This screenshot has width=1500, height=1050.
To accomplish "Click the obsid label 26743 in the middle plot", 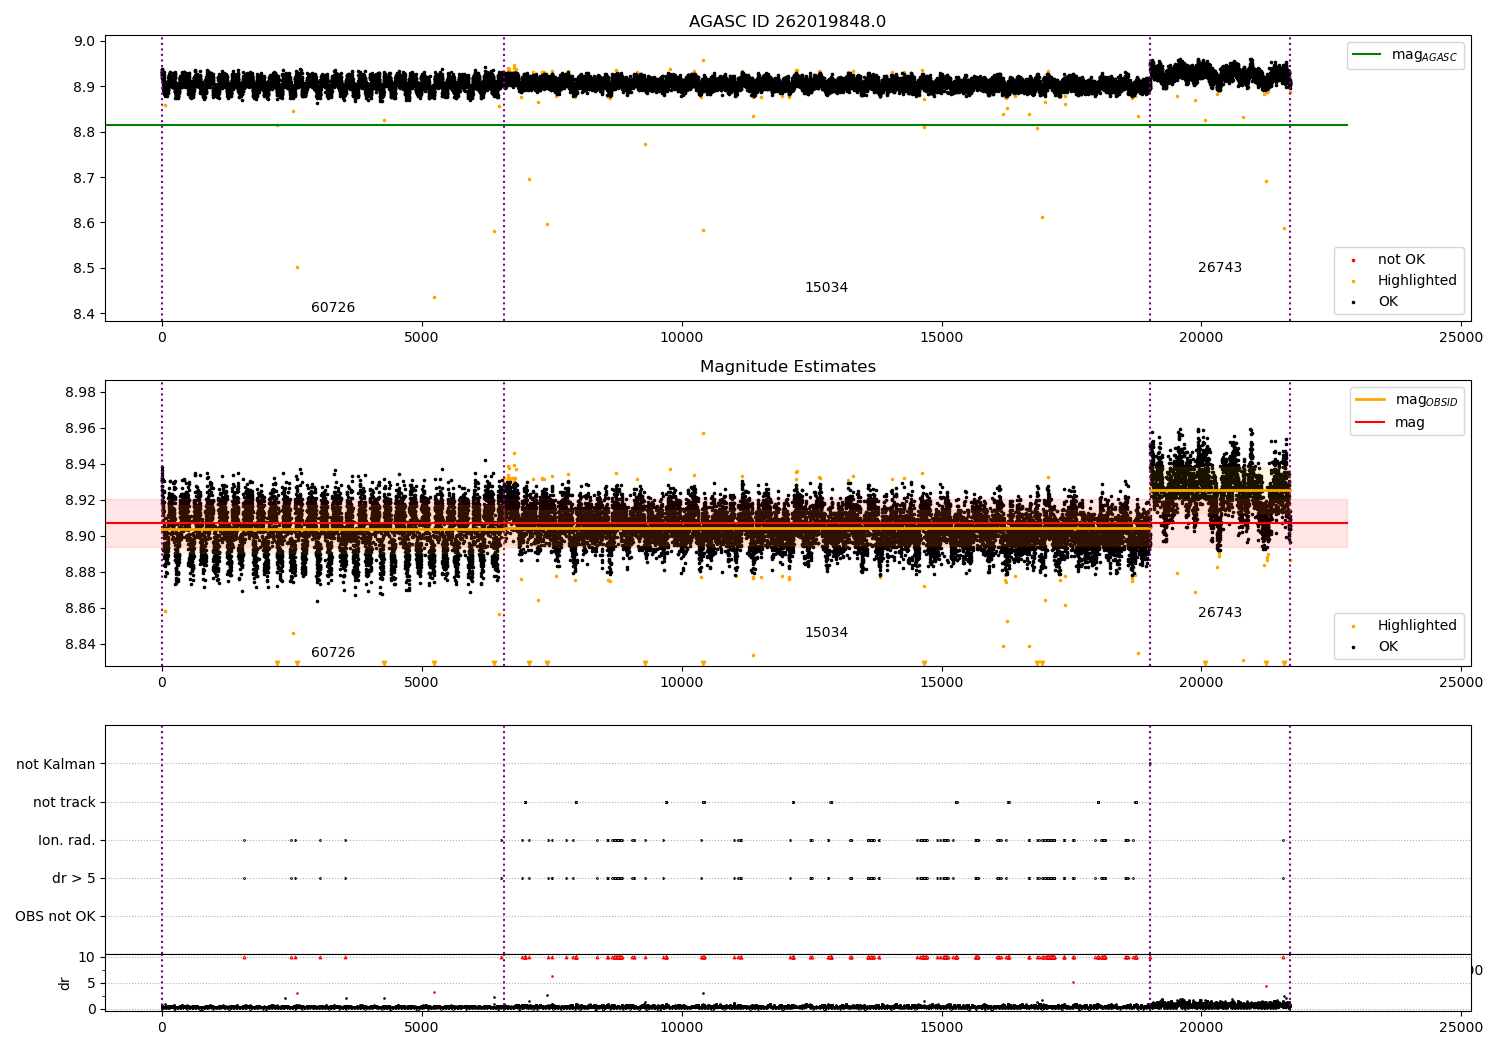I will click(1220, 613).
